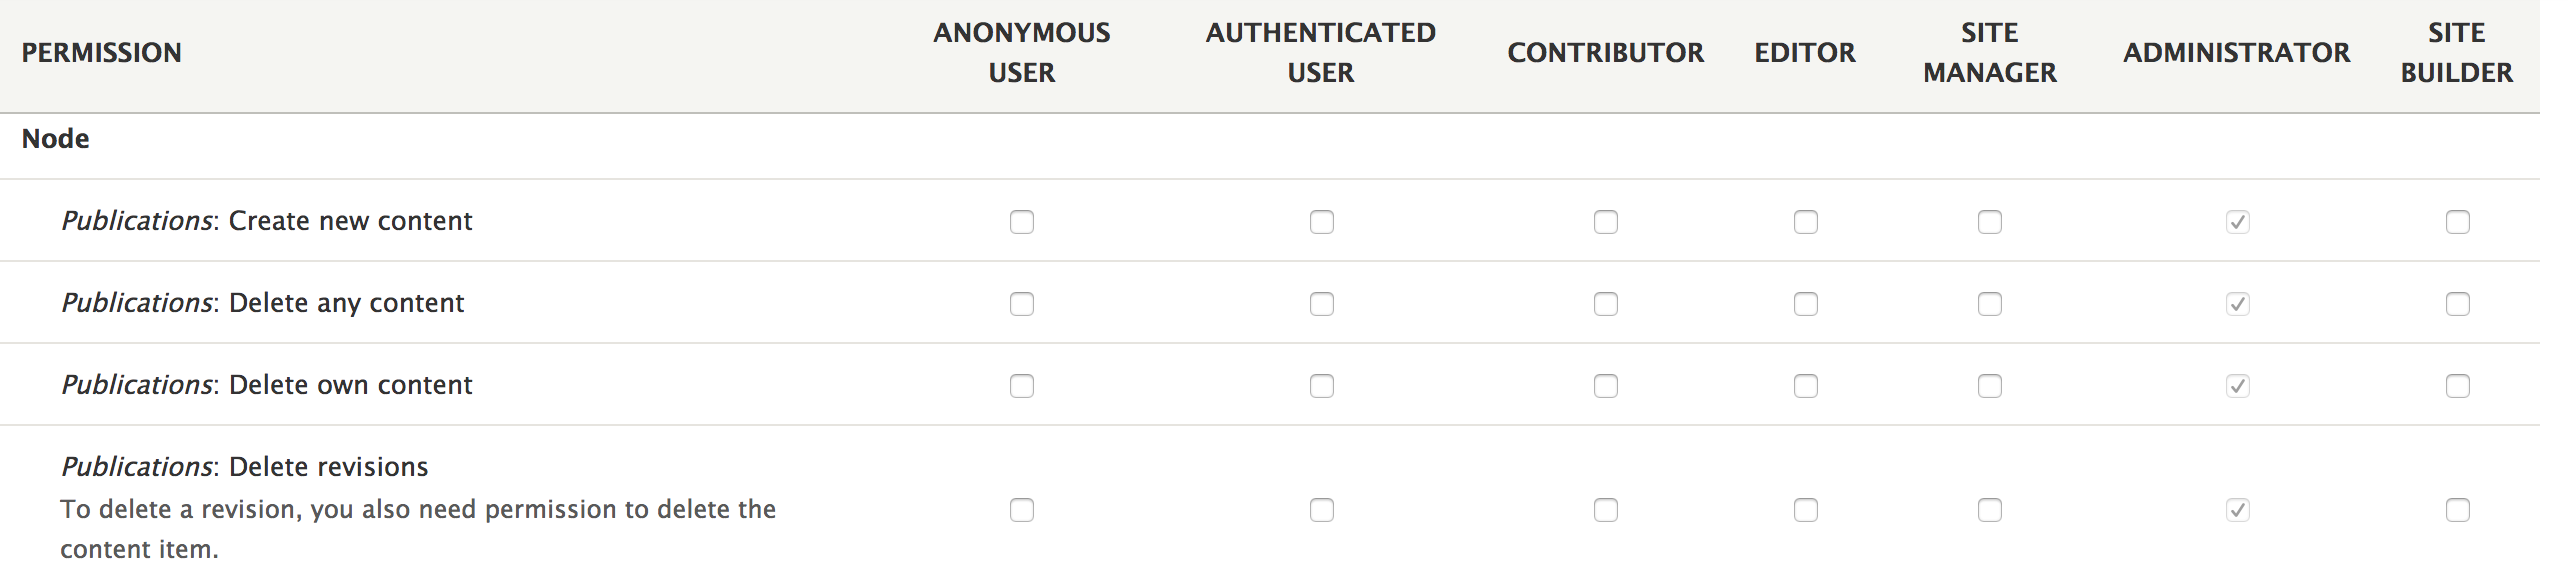The width and height of the screenshot is (2568, 576).
Task: Check Delete revisions for Anonymous User
Action: pyautogui.click(x=1021, y=510)
